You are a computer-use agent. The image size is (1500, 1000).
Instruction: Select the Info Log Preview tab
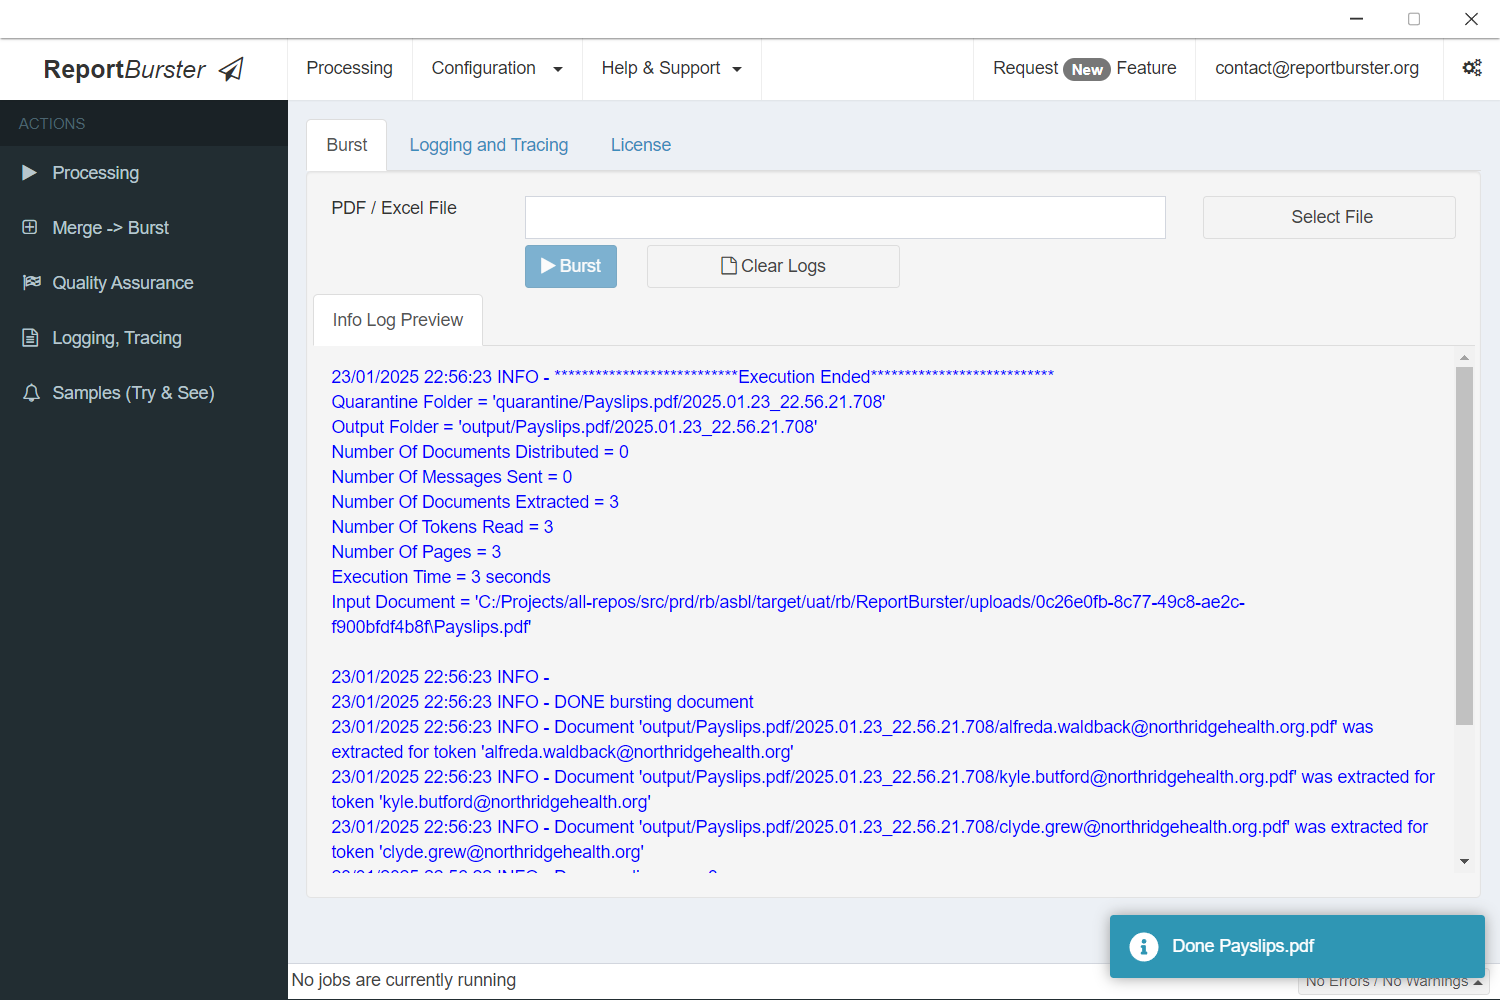(397, 319)
